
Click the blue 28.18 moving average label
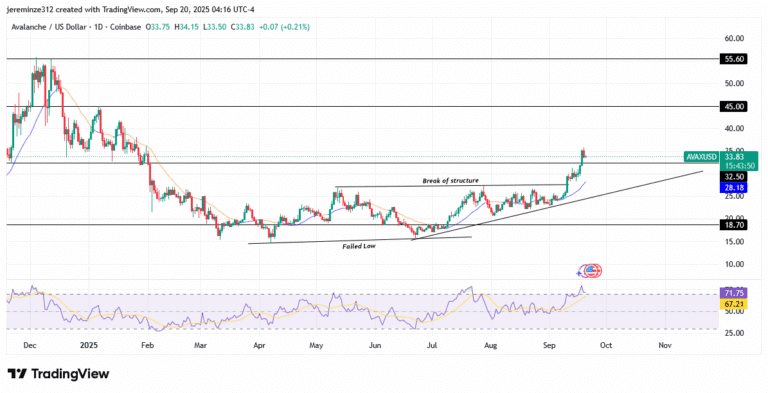[x=734, y=187]
